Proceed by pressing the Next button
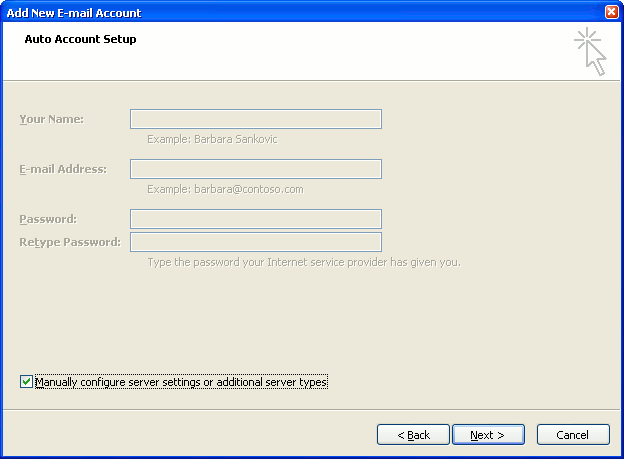 (488, 435)
